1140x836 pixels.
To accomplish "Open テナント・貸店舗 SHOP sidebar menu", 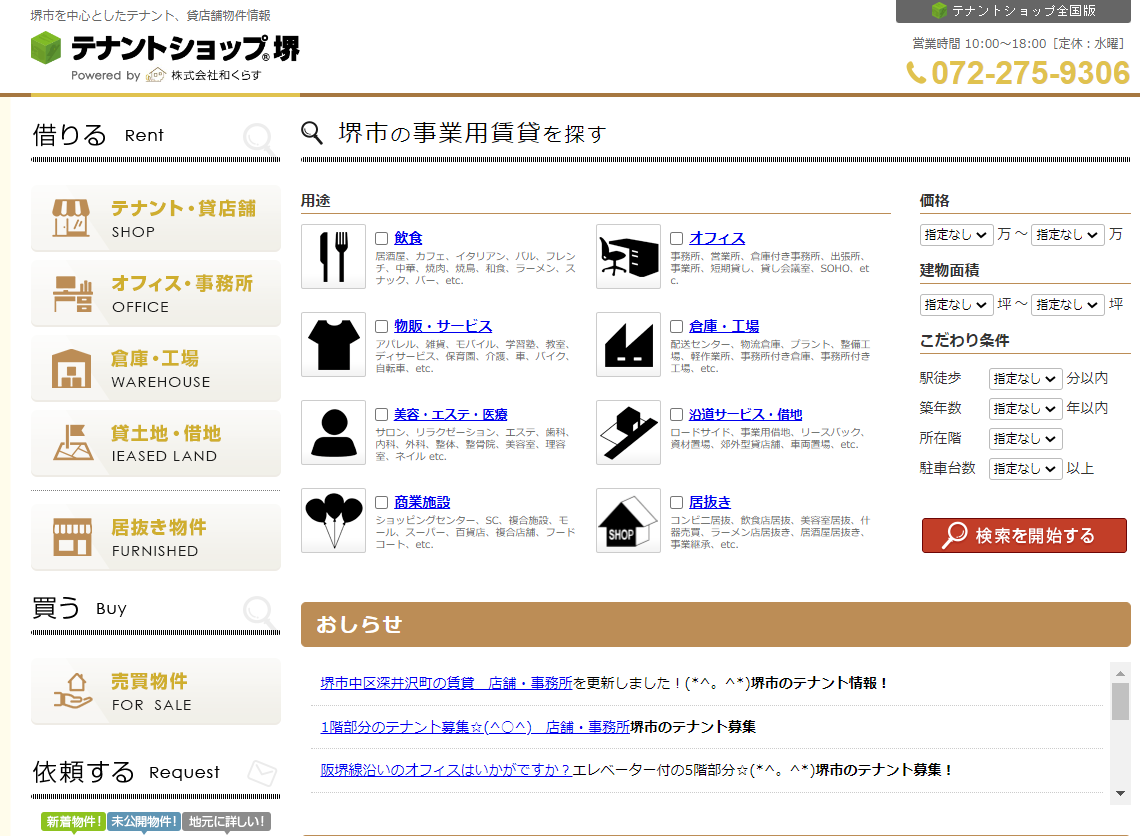I will click(x=156, y=218).
